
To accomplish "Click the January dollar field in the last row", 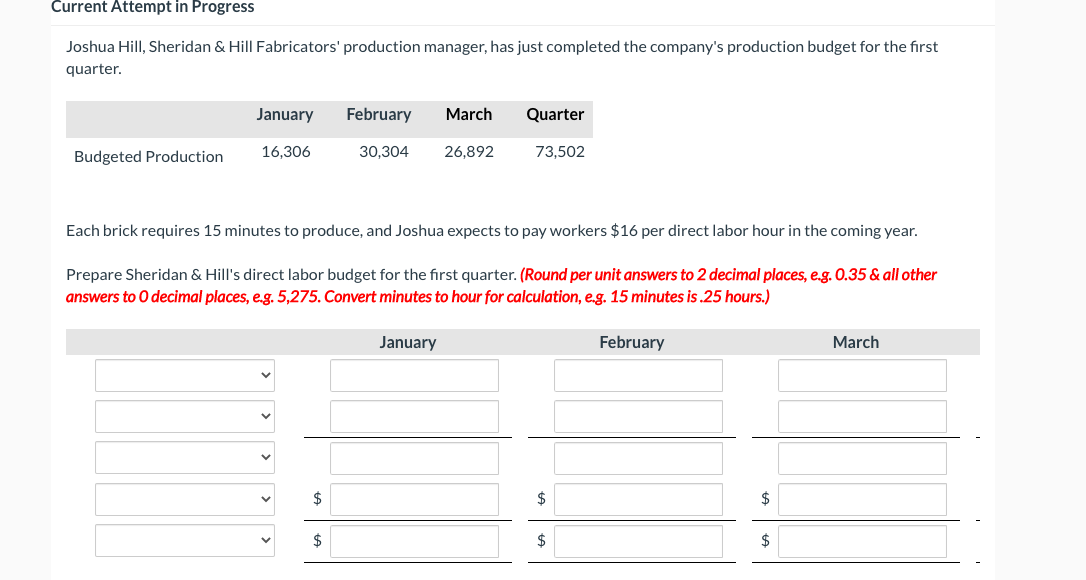I will coord(414,541).
